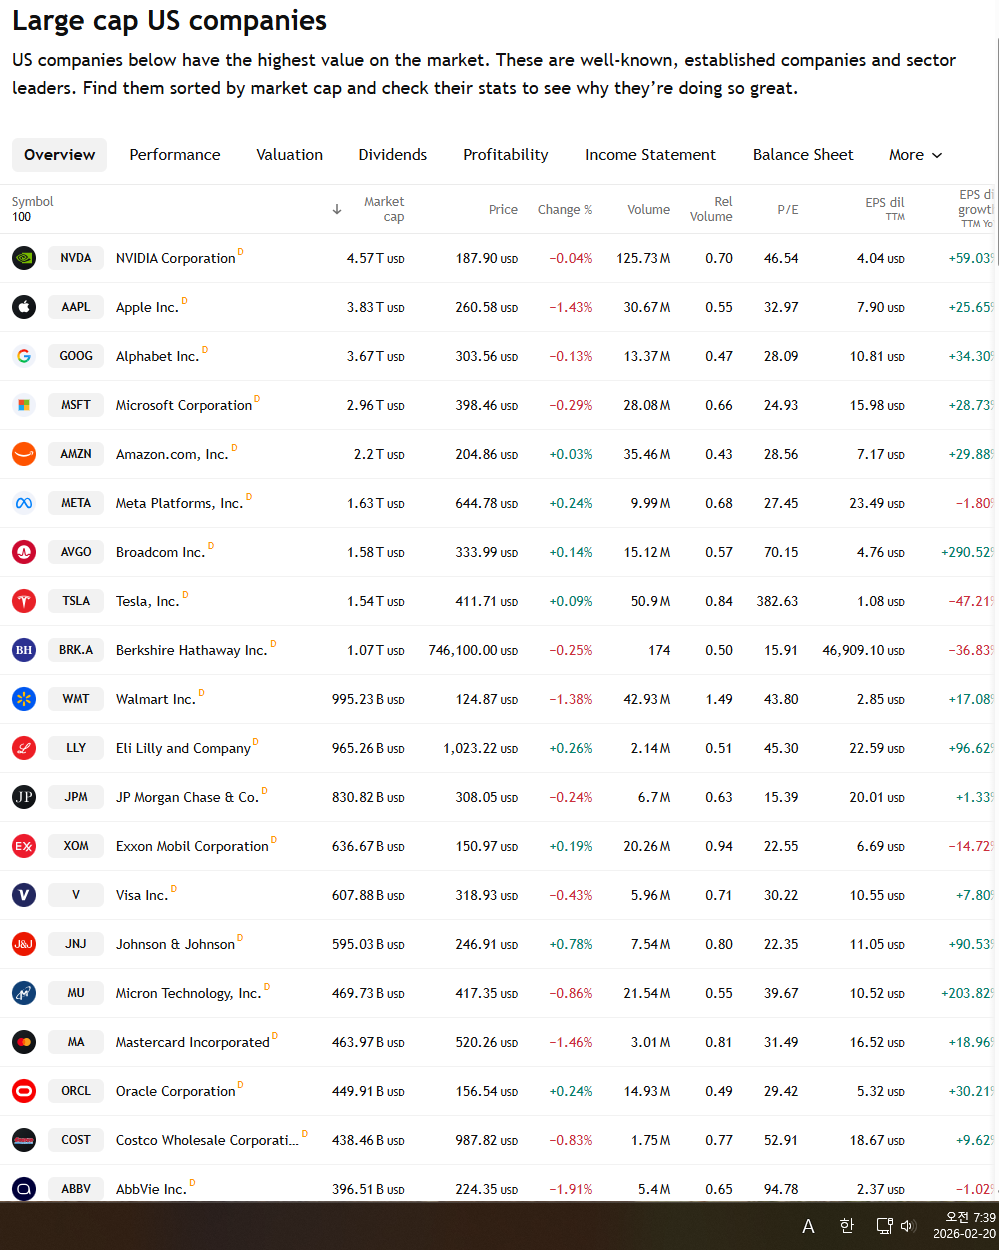Sort by the Rel Volume column header
This screenshot has width=999, height=1250.
pyautogui.click(x=711, y=209)
